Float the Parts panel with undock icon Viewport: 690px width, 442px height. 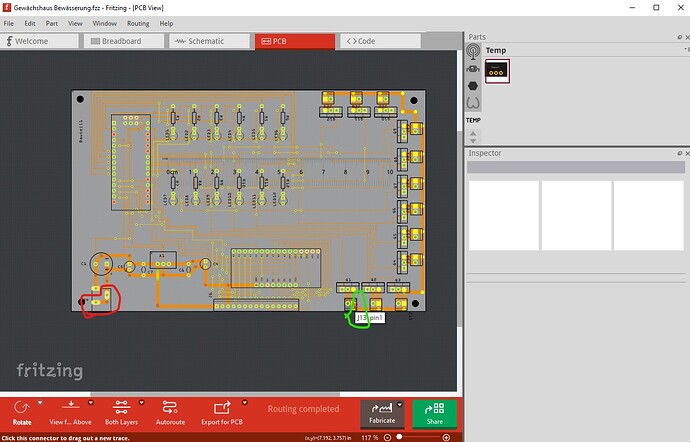[x=680, y=37]
